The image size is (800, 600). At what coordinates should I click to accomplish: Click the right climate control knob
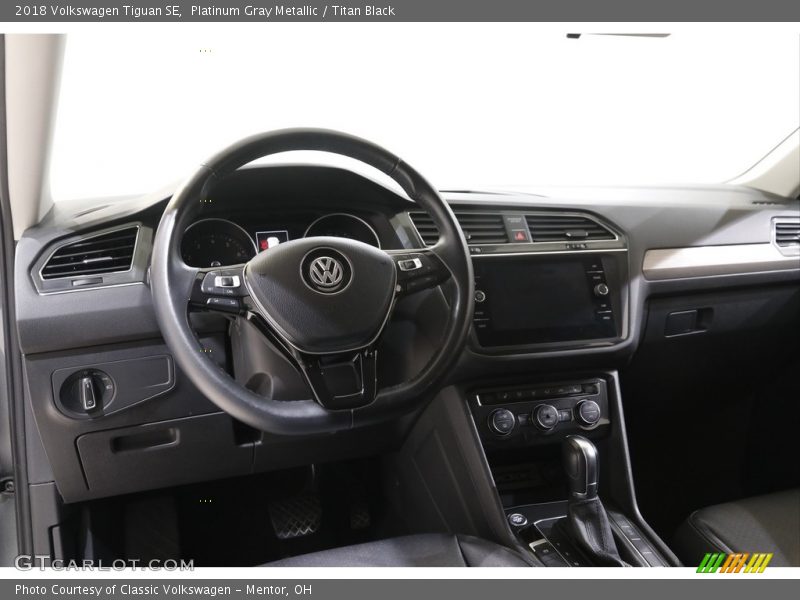coord(588,412)
